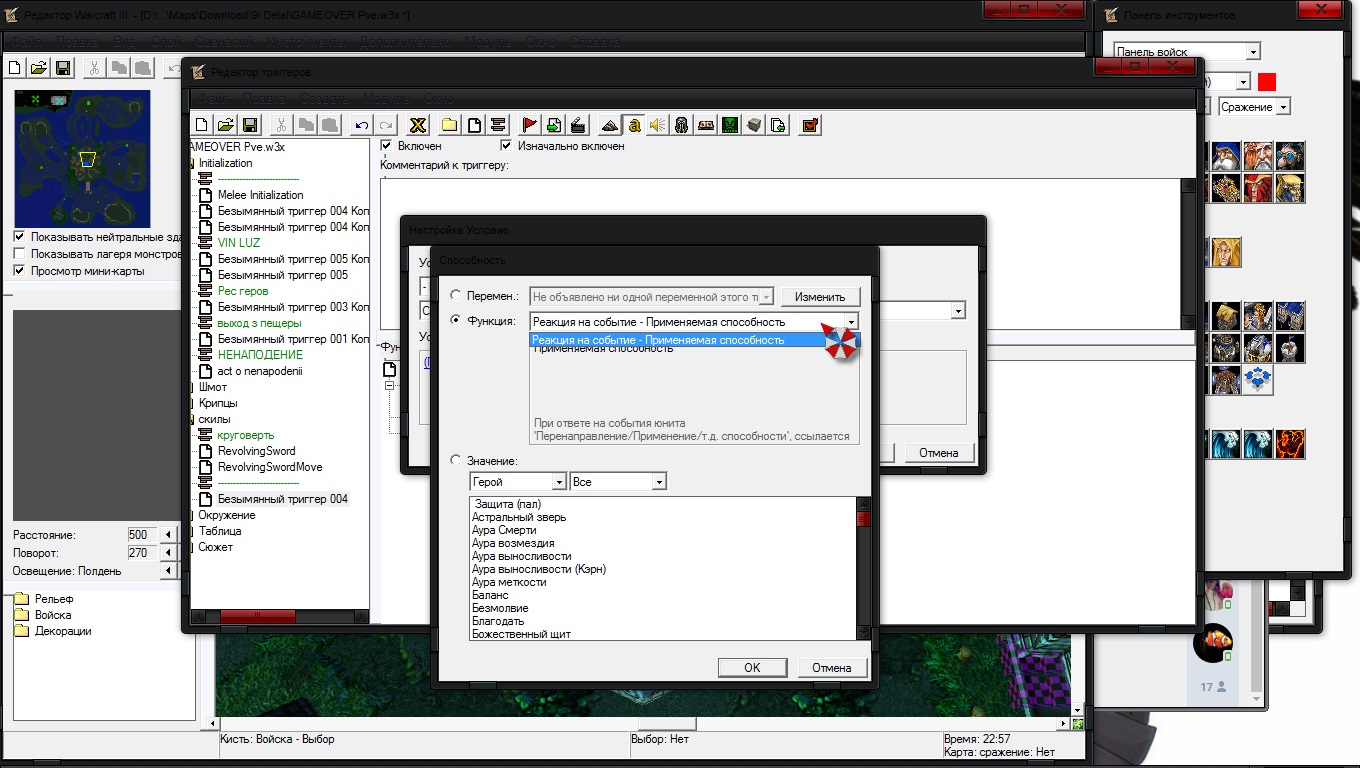Click on the minimap preview

(x=82, y=159)
